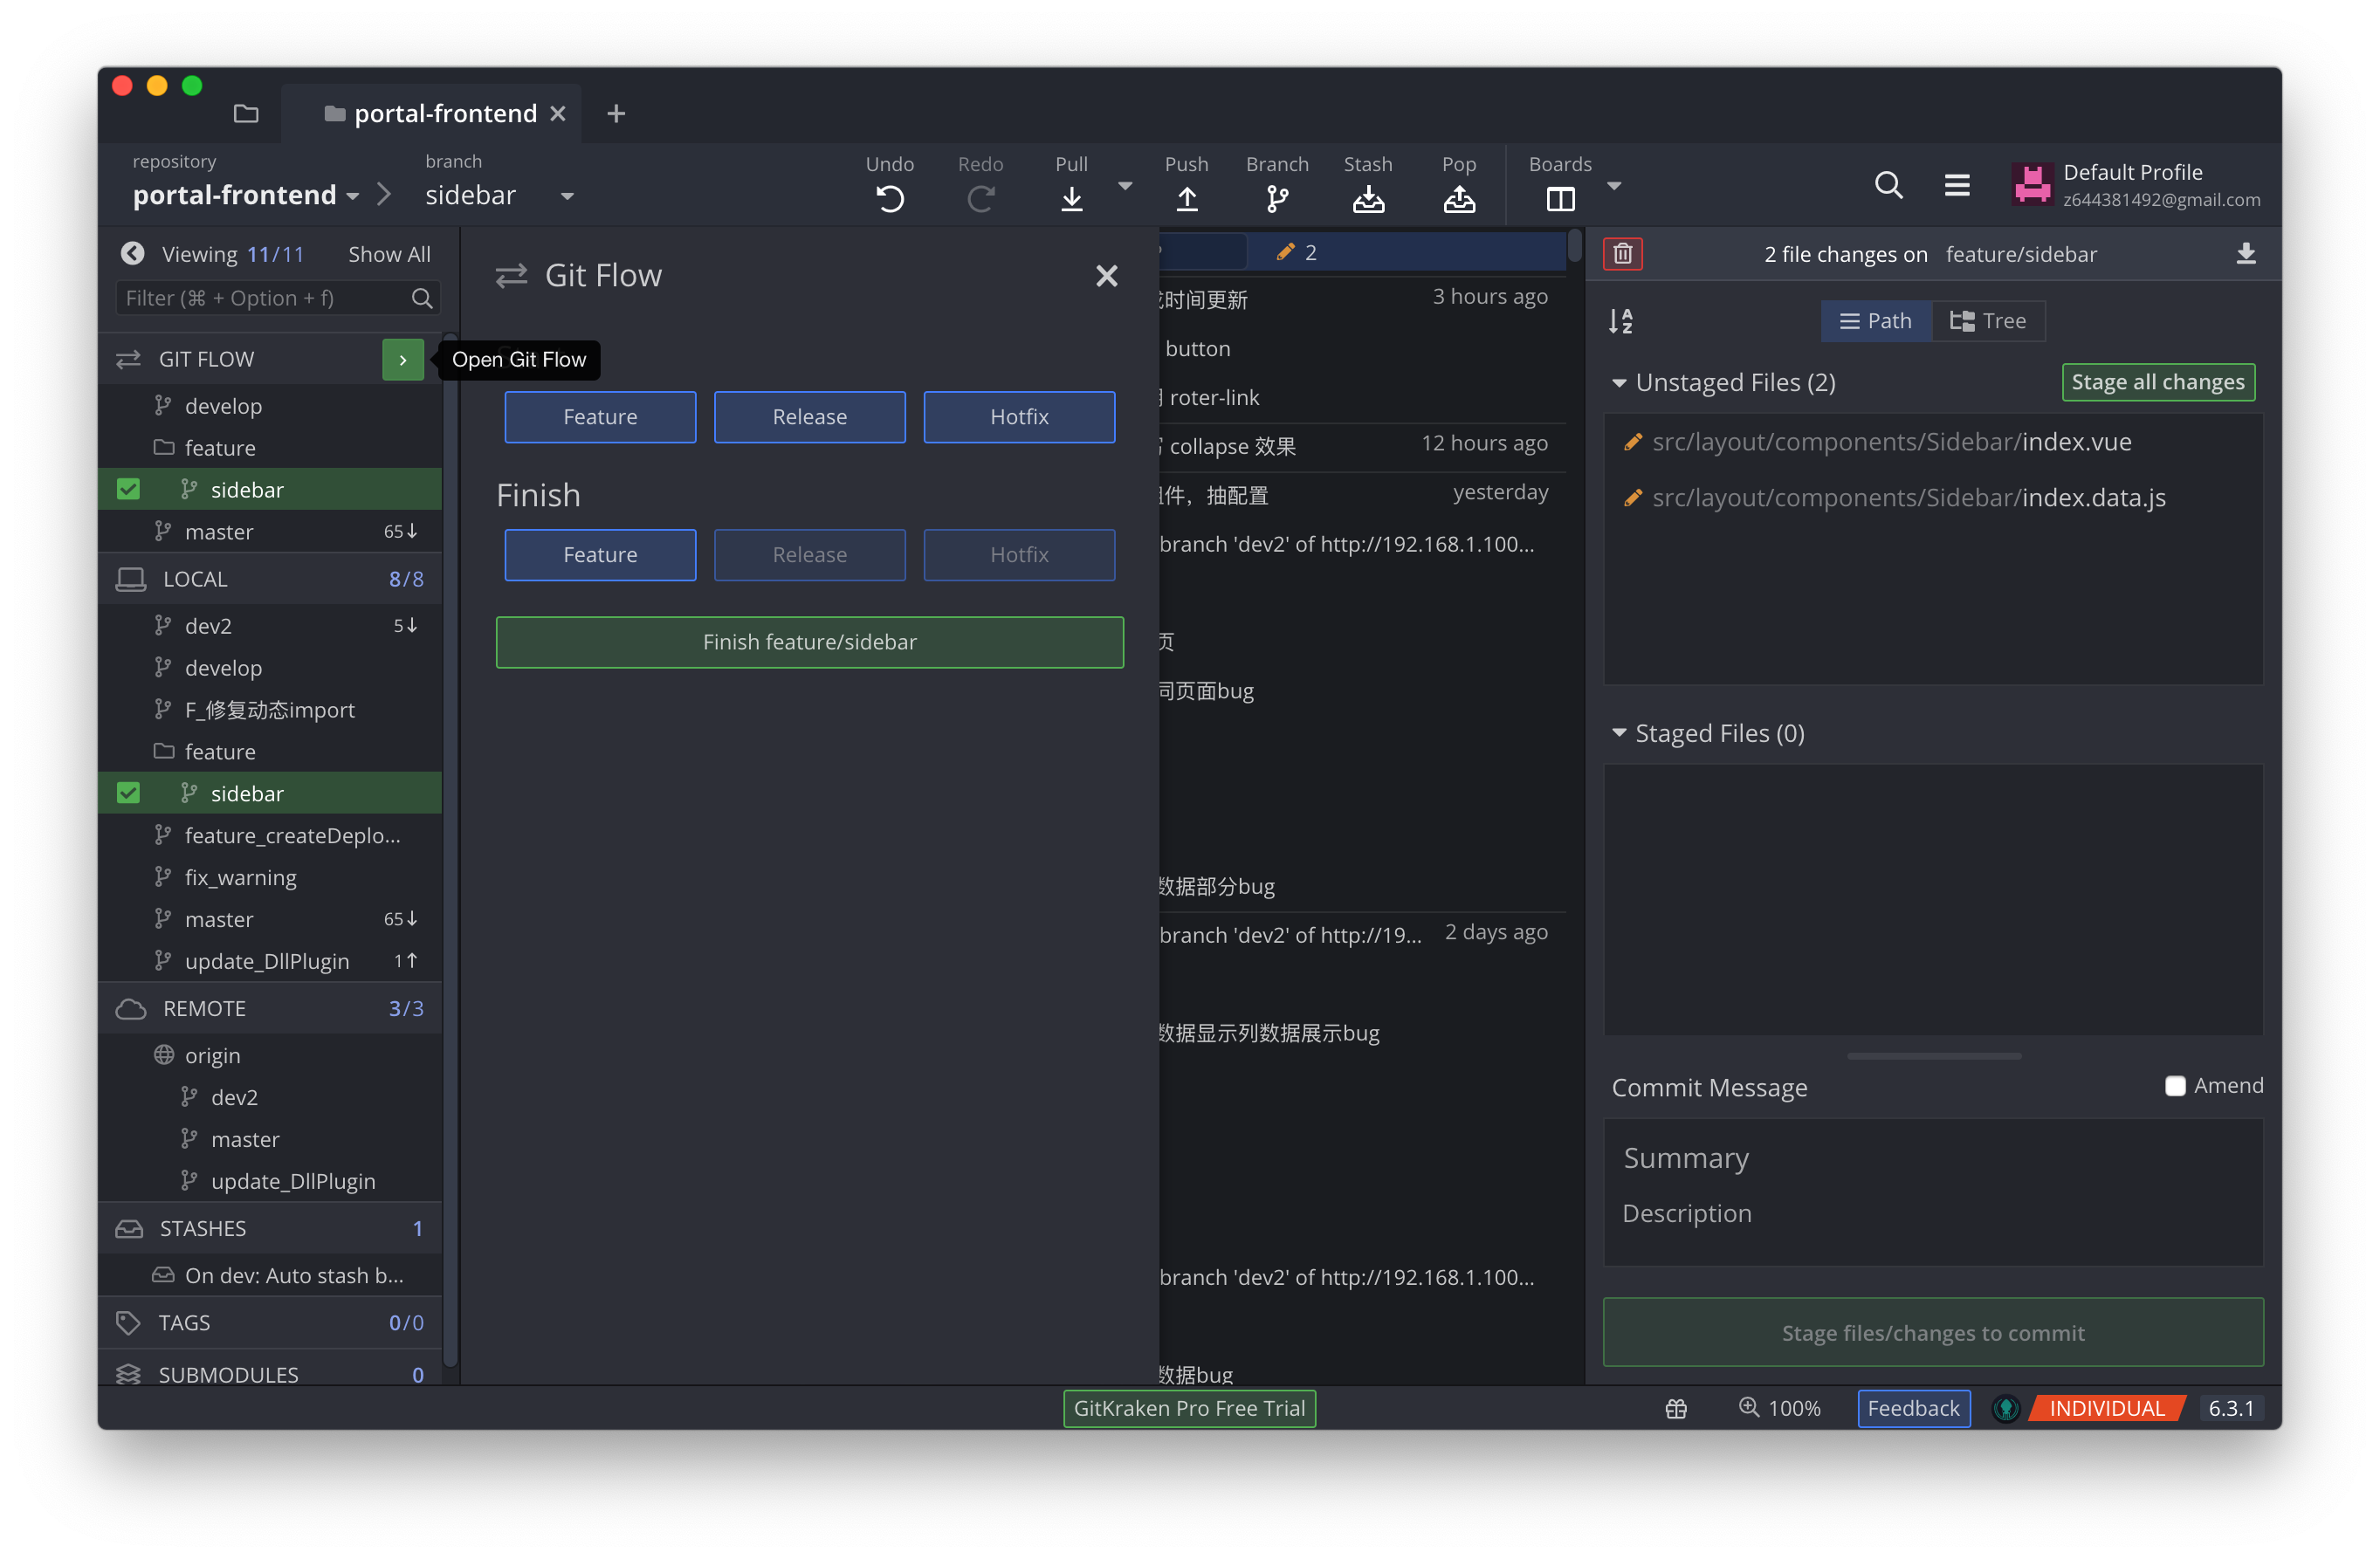Open search with magnifying glass icon
This screenshot has width=2380, height=1559.
click(1888, 185)
